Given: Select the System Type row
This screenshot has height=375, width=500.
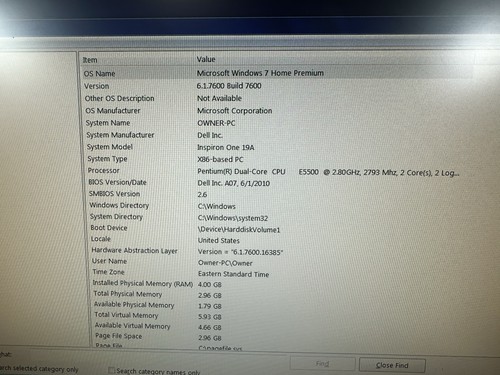Looking at the screenshot, I should (x=107, y=159).
